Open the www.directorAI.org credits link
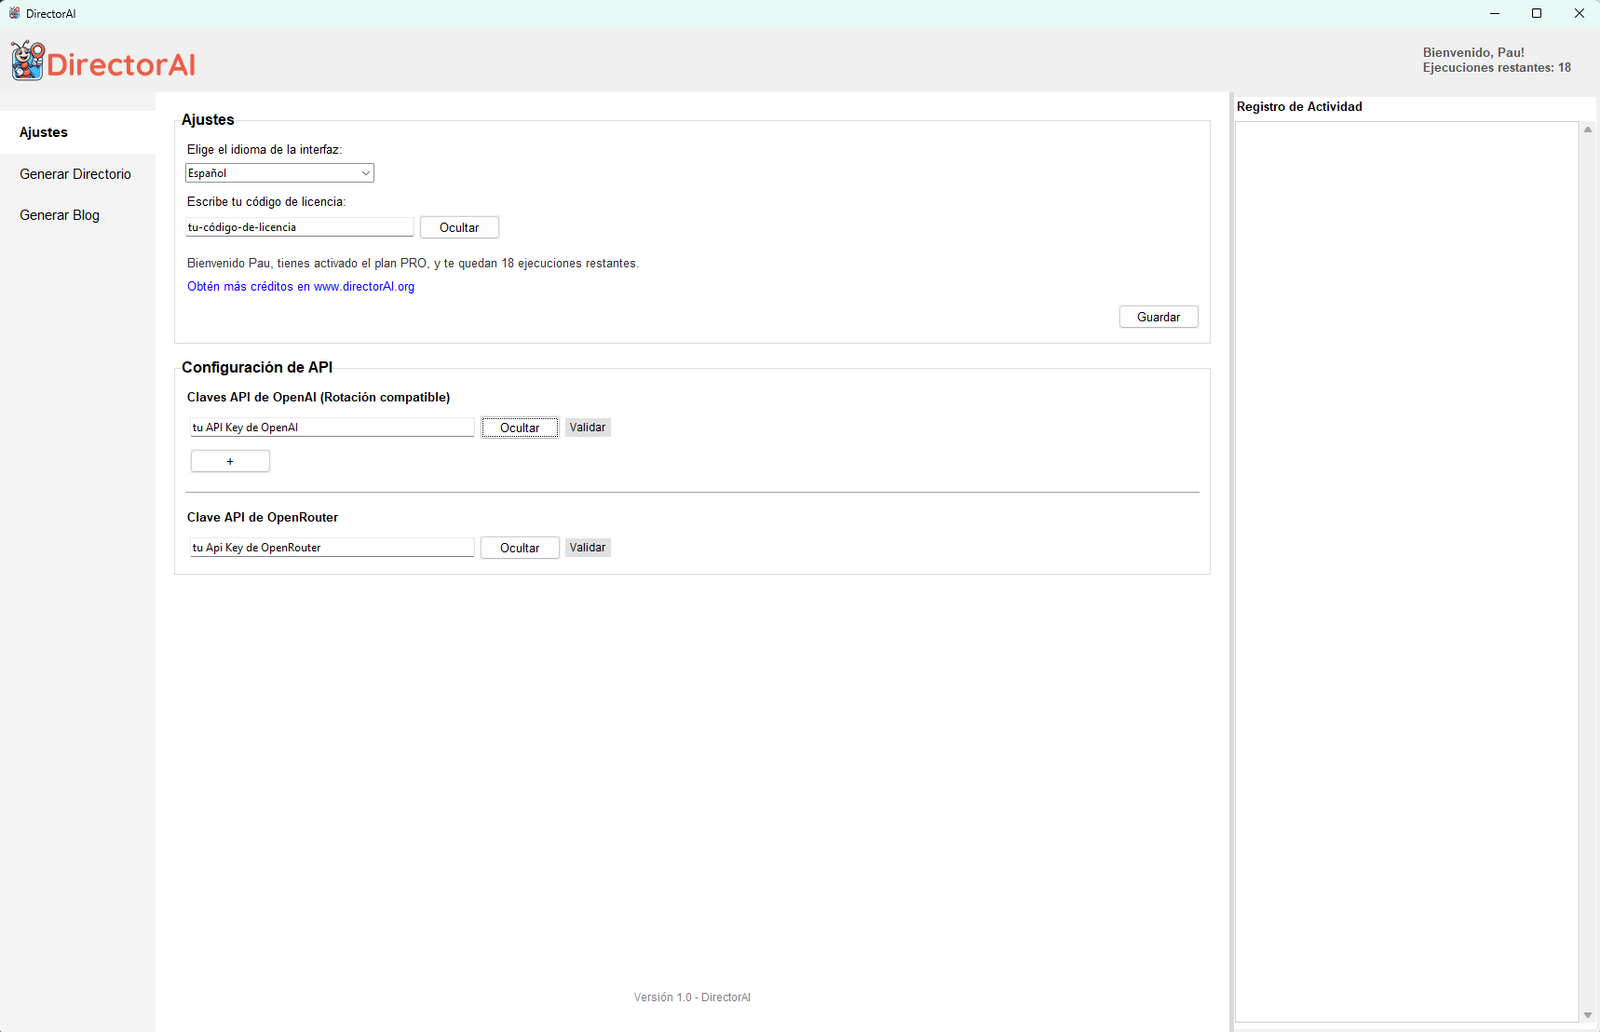Image resolution: width=1600 pixels, height=1032 pixels. 301,287
